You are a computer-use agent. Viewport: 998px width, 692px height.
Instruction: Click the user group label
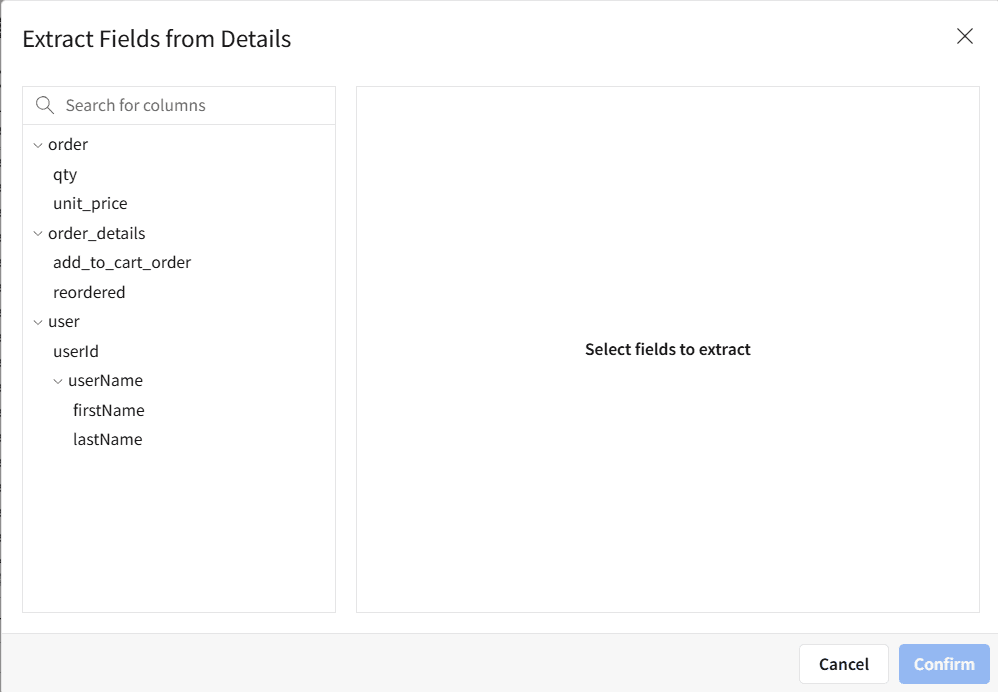coord(64,321)
